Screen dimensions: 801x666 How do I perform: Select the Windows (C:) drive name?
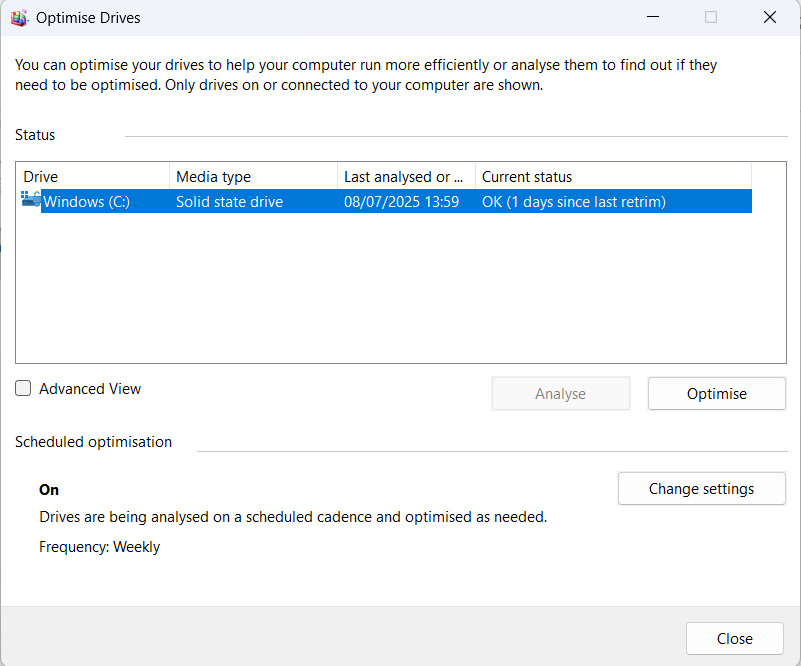coord(87,202)
